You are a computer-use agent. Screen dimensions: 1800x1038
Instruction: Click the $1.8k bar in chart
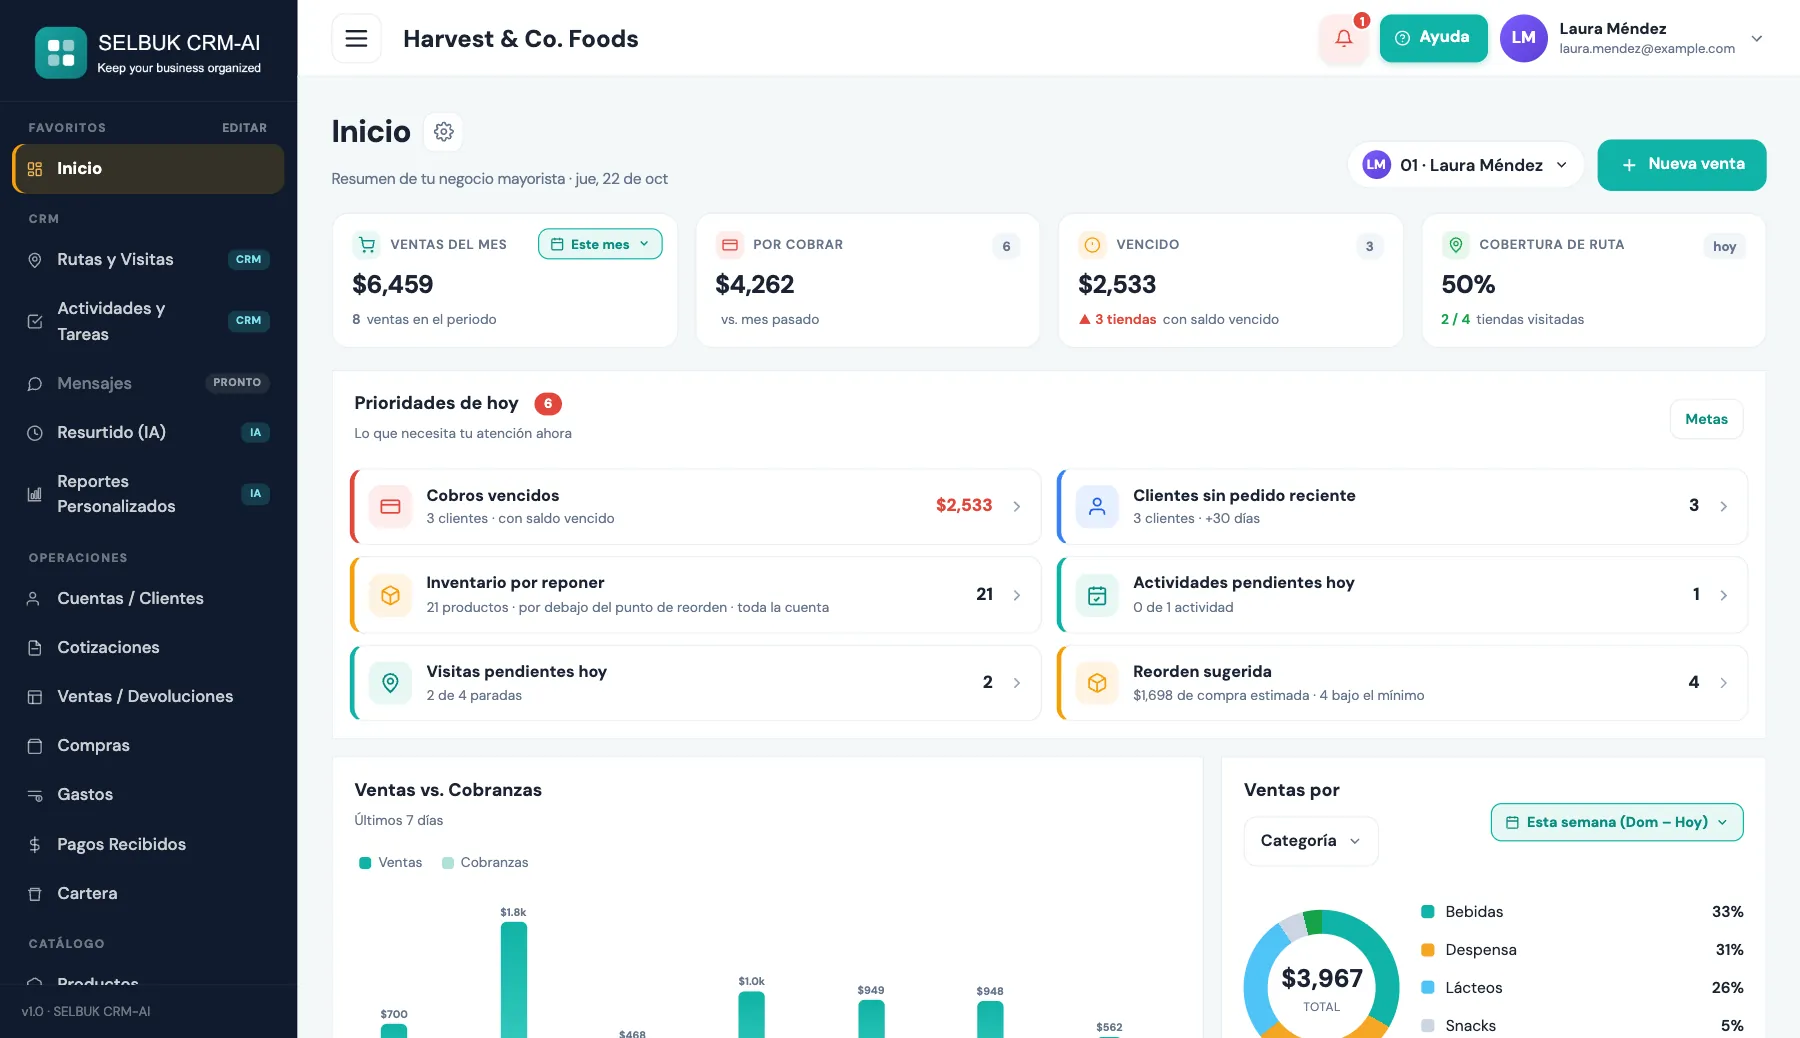pyautogui.click(x=513, y=979)
